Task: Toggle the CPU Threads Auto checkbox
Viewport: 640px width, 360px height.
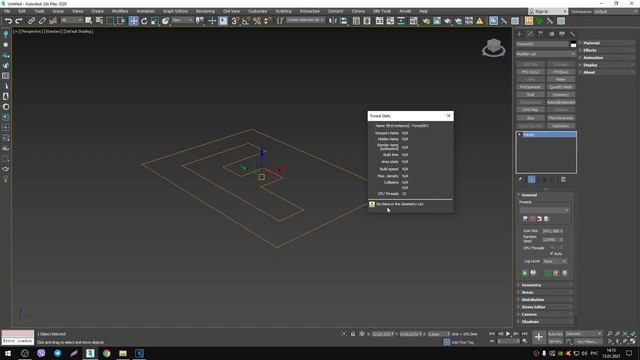Action: [x=551, y=253]
